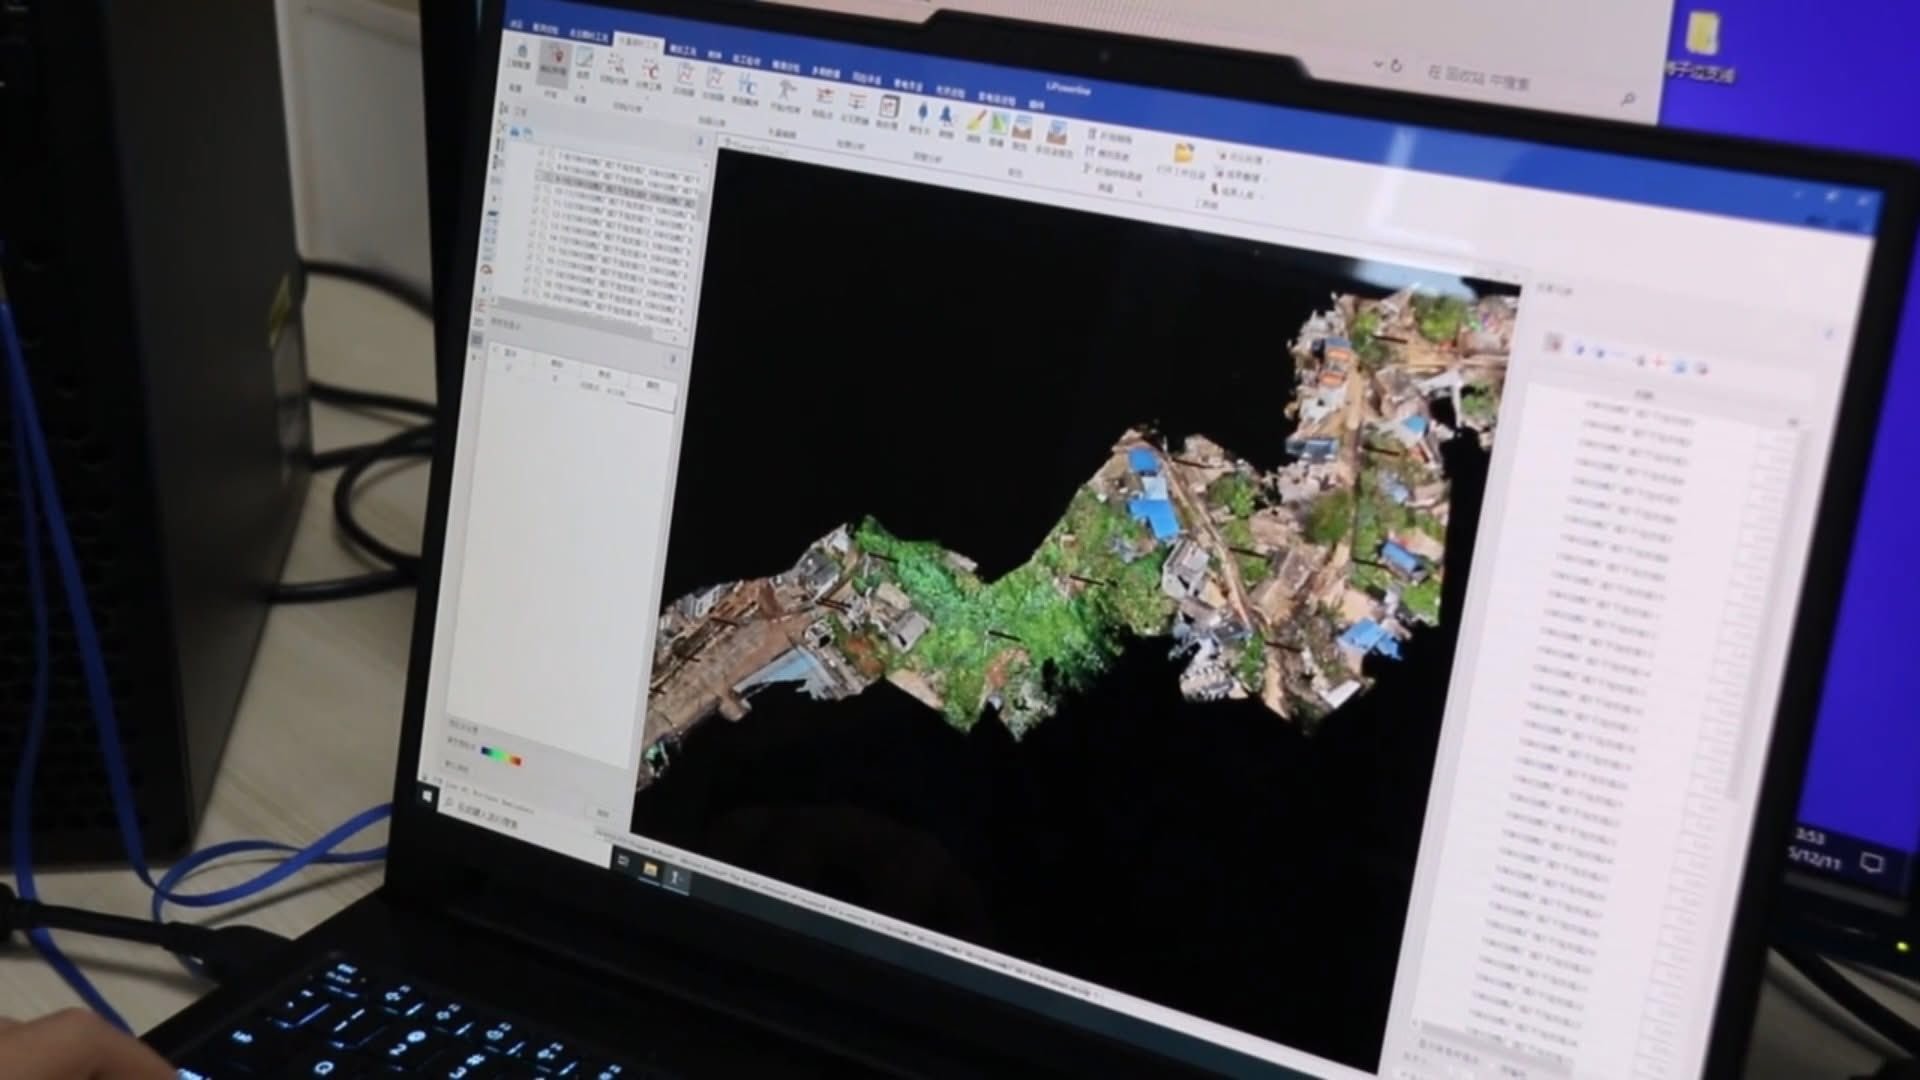Viewport: 1920px width, 1080px height.
Task: Click the red plus icon in right panel toolbar
Action: [x=1658, y=362]
